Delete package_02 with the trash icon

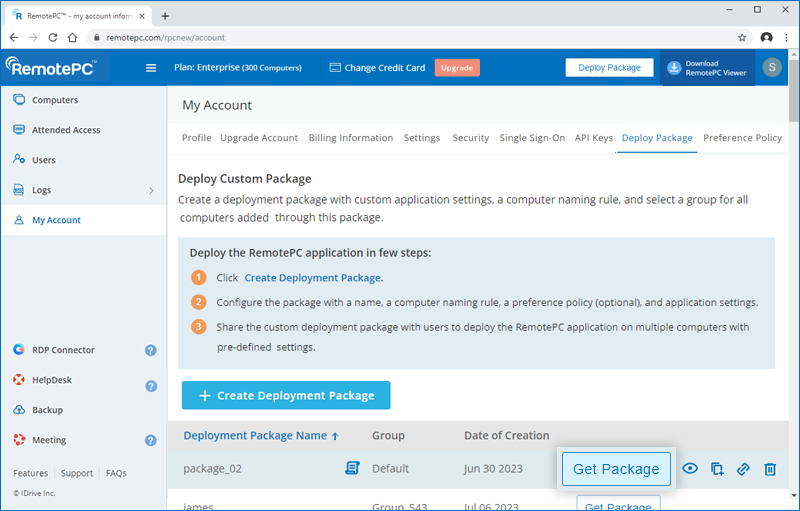click(x=770, y=469)
